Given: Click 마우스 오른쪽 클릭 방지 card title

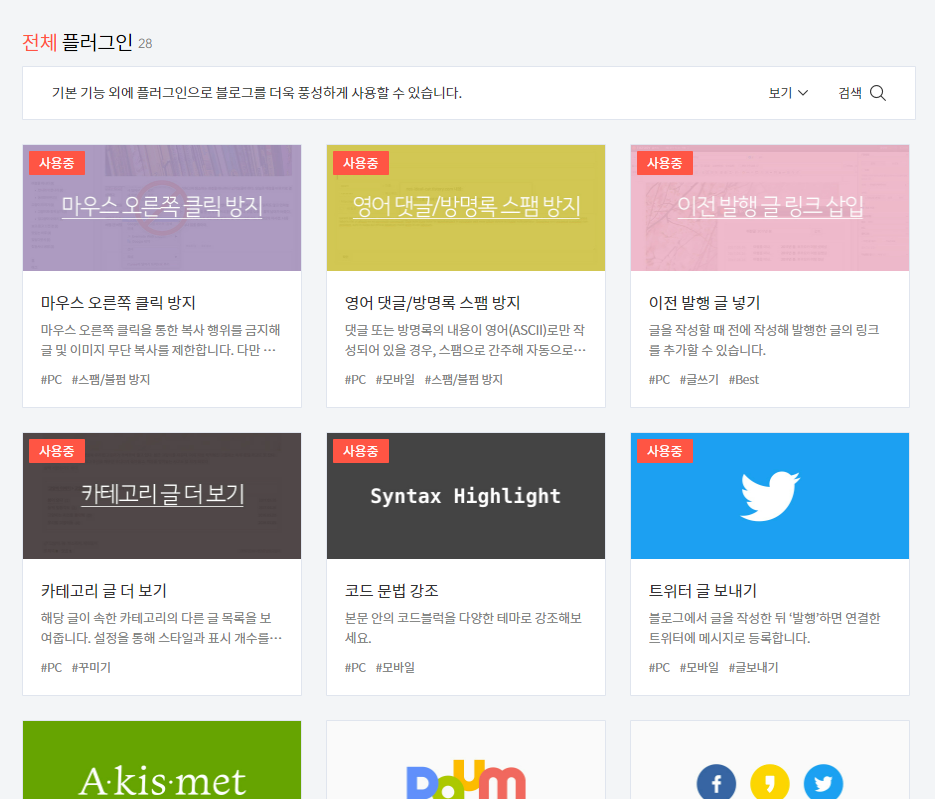Looking at the screenshot, I should click(118, 303).
